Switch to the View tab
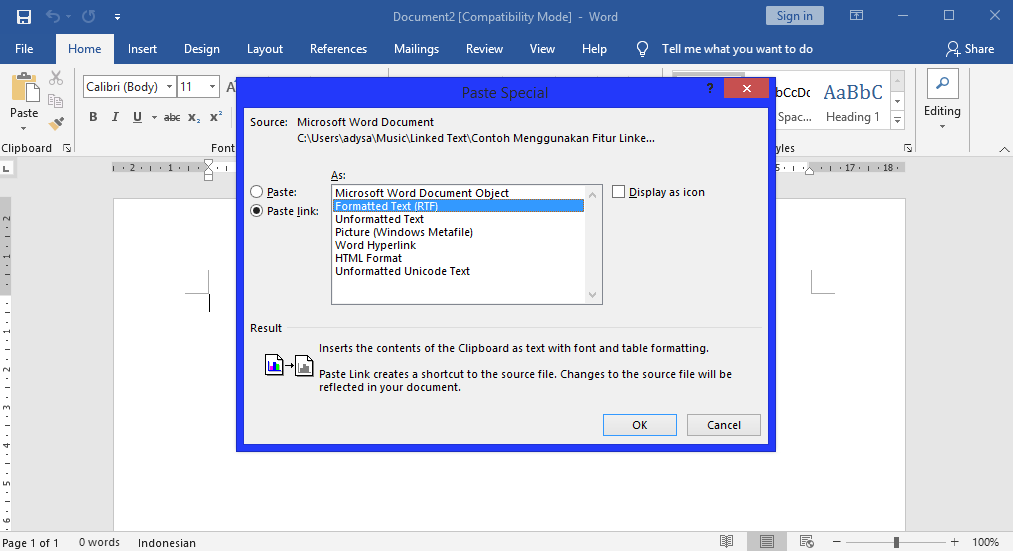 click(x=542, y=49)
